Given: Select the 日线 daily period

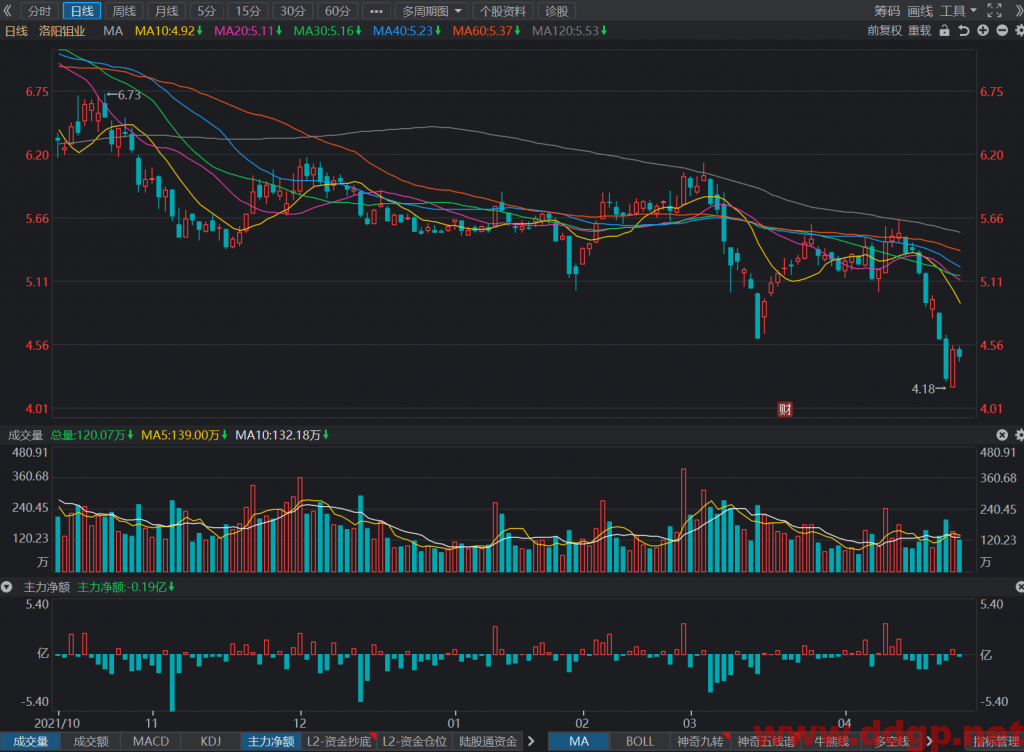Looking at the screenshot, I should pos(82,11).
